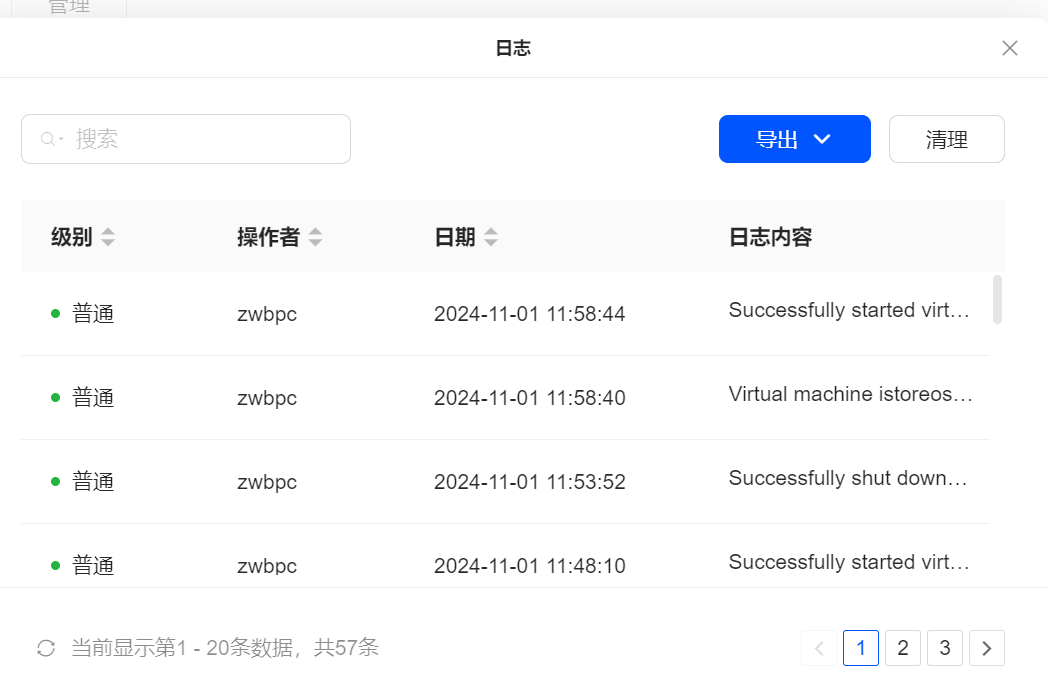Sort by 日期 column arrows
This screenshot has width=1048, height=693.
(490, 237)
